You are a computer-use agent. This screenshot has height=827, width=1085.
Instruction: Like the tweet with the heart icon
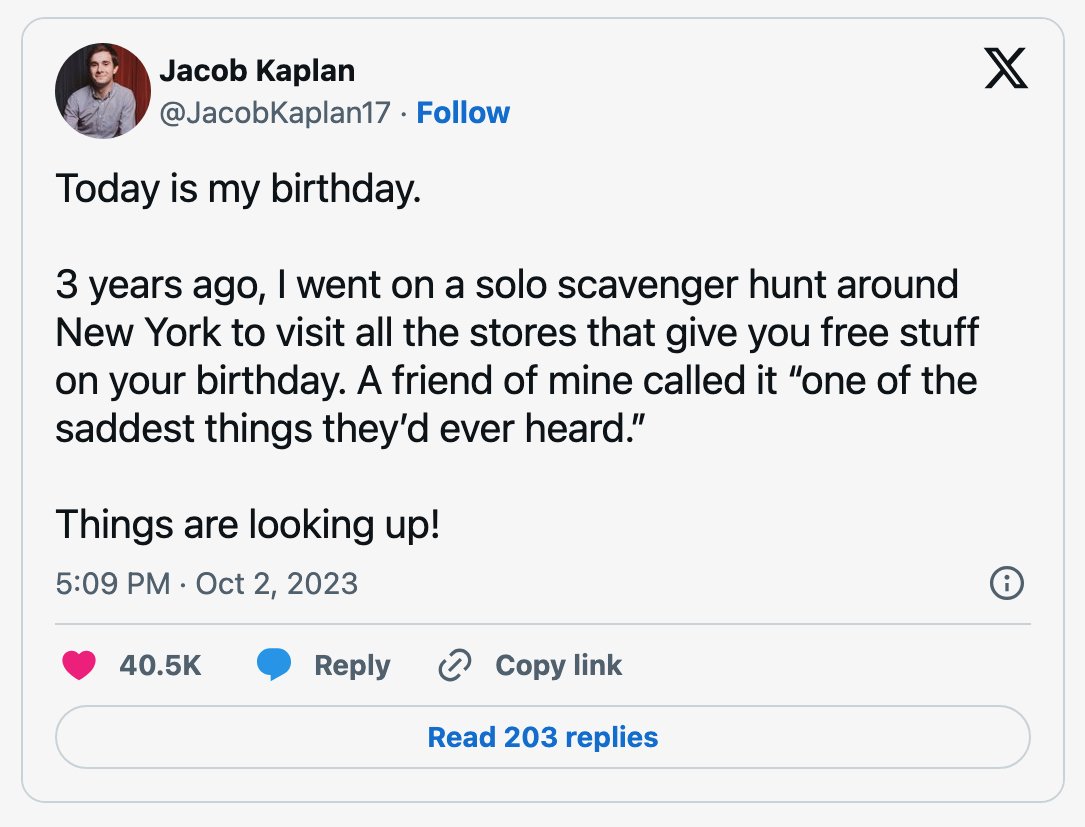pos(79,666)
